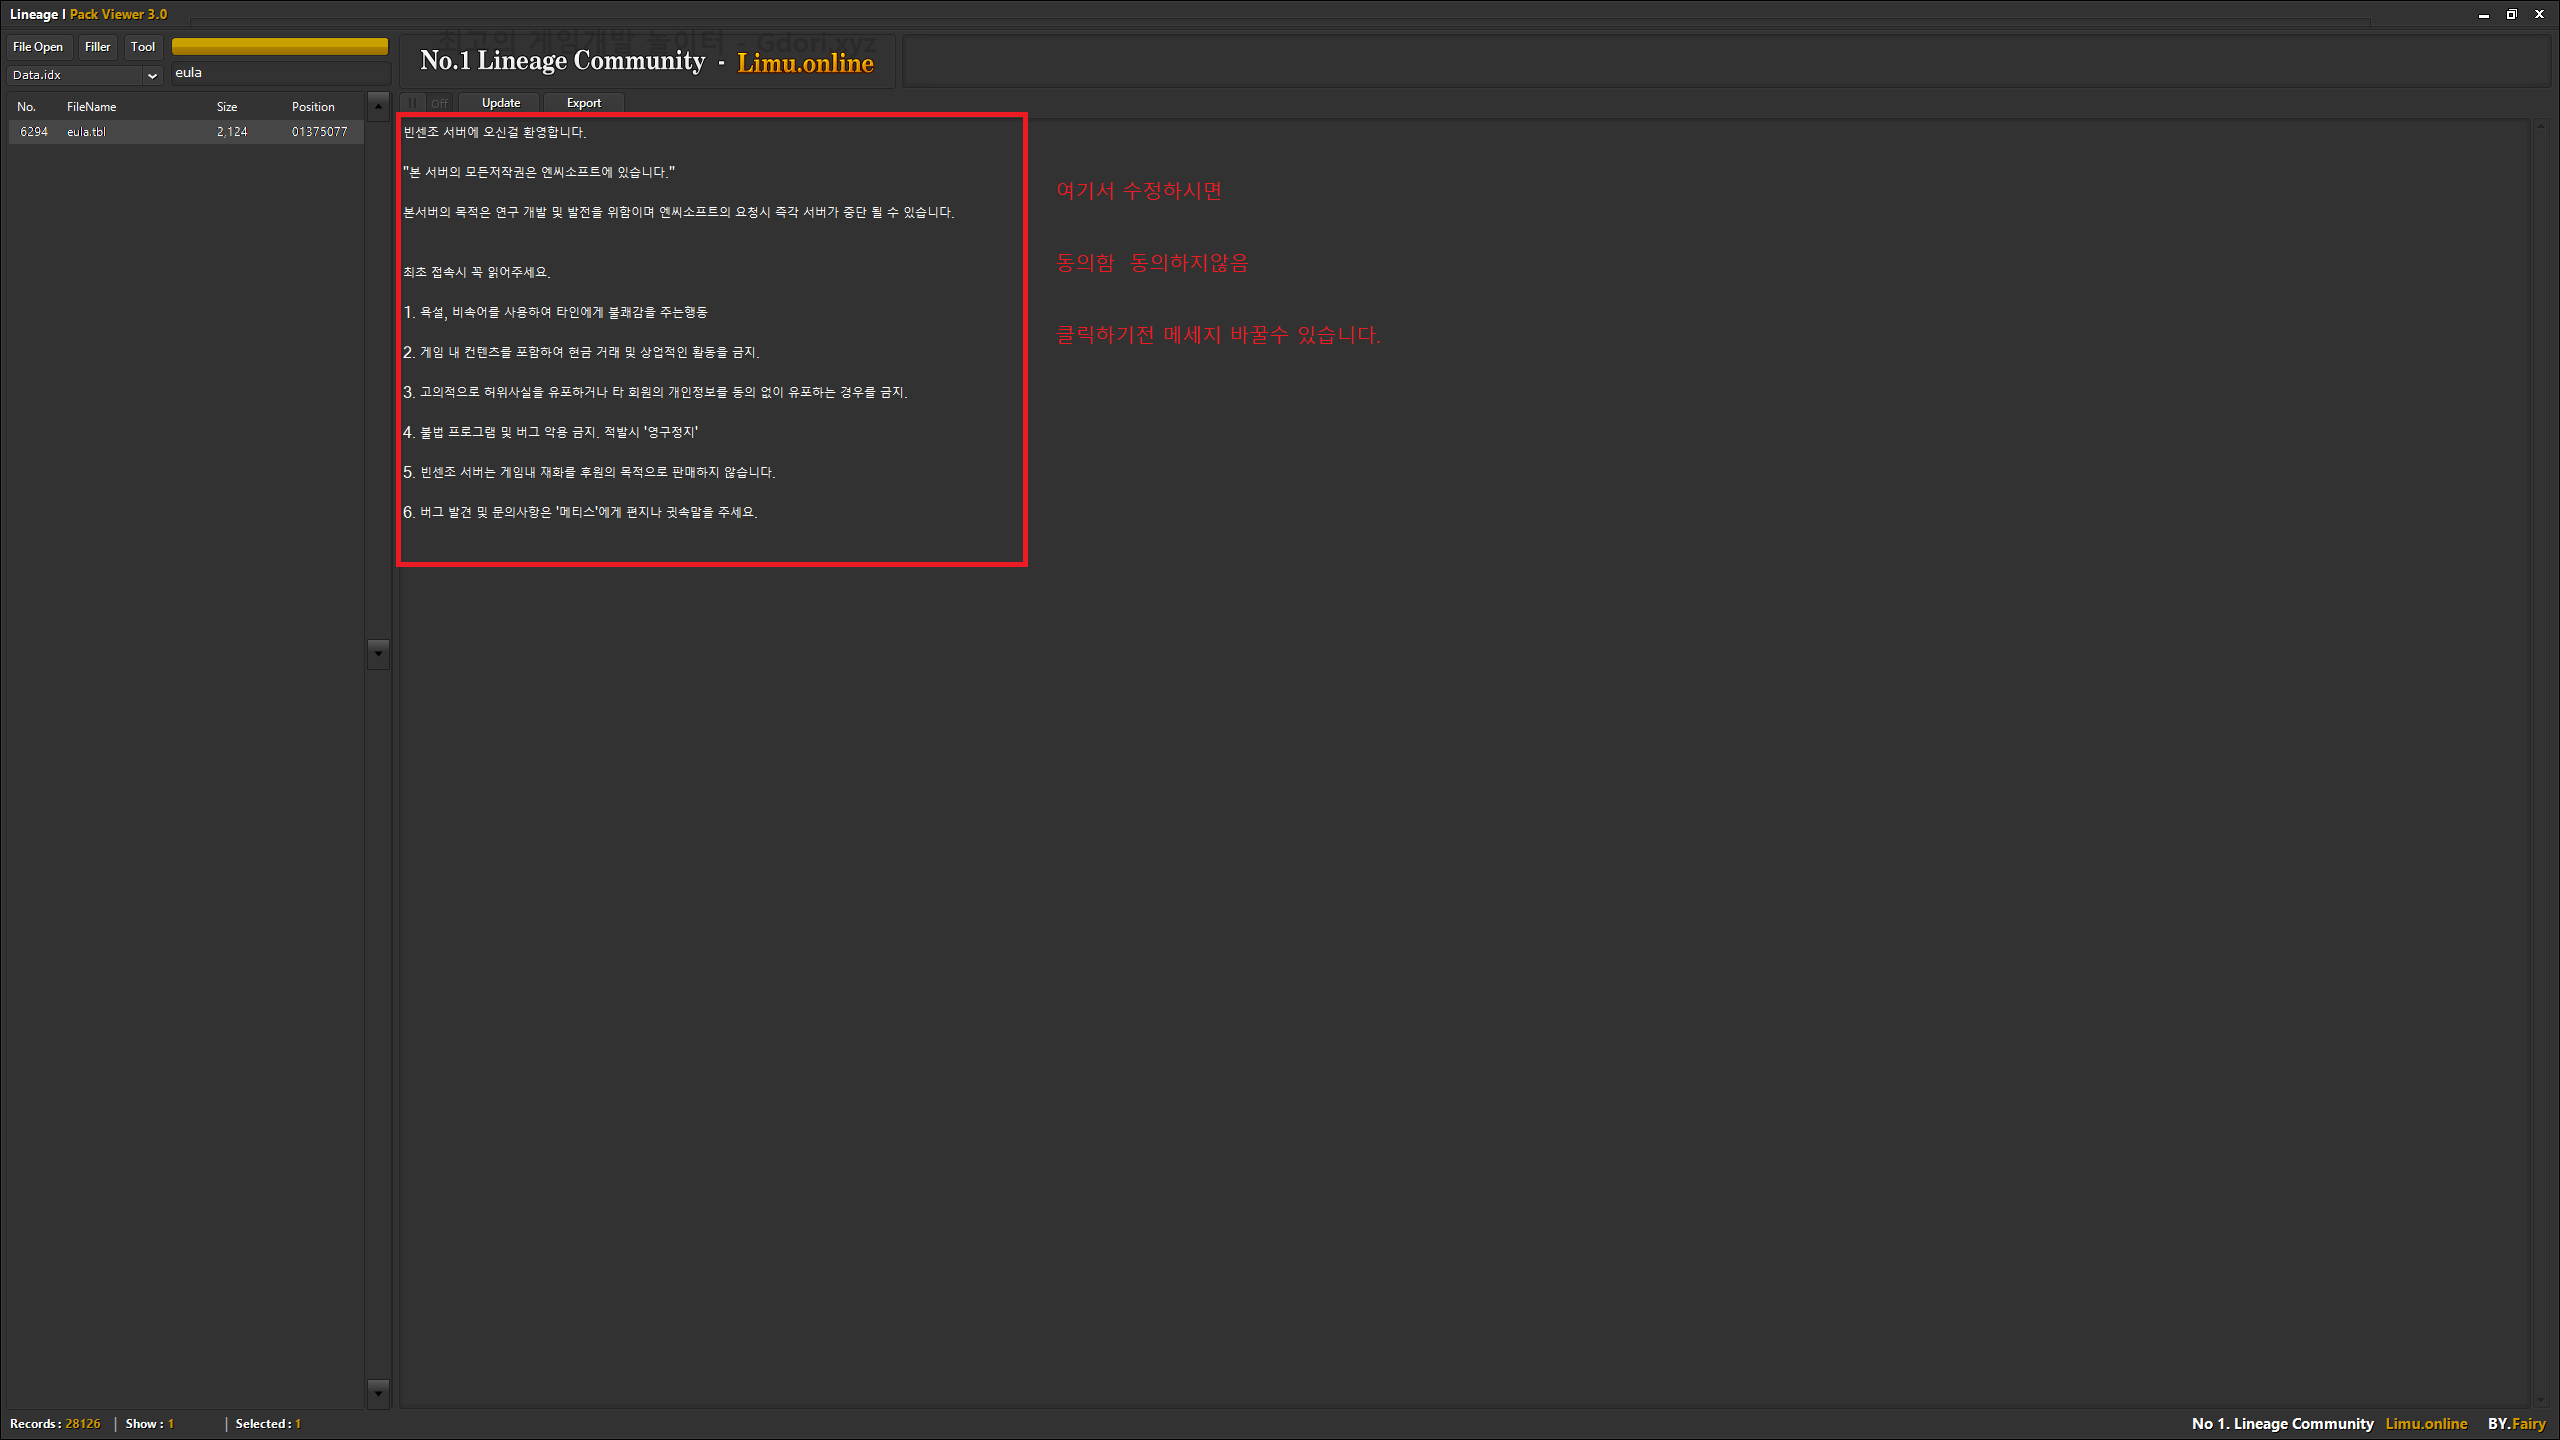2560x1440 pixels.
Task: Click the yellow loading progress bar
Action: click(280, 46)
